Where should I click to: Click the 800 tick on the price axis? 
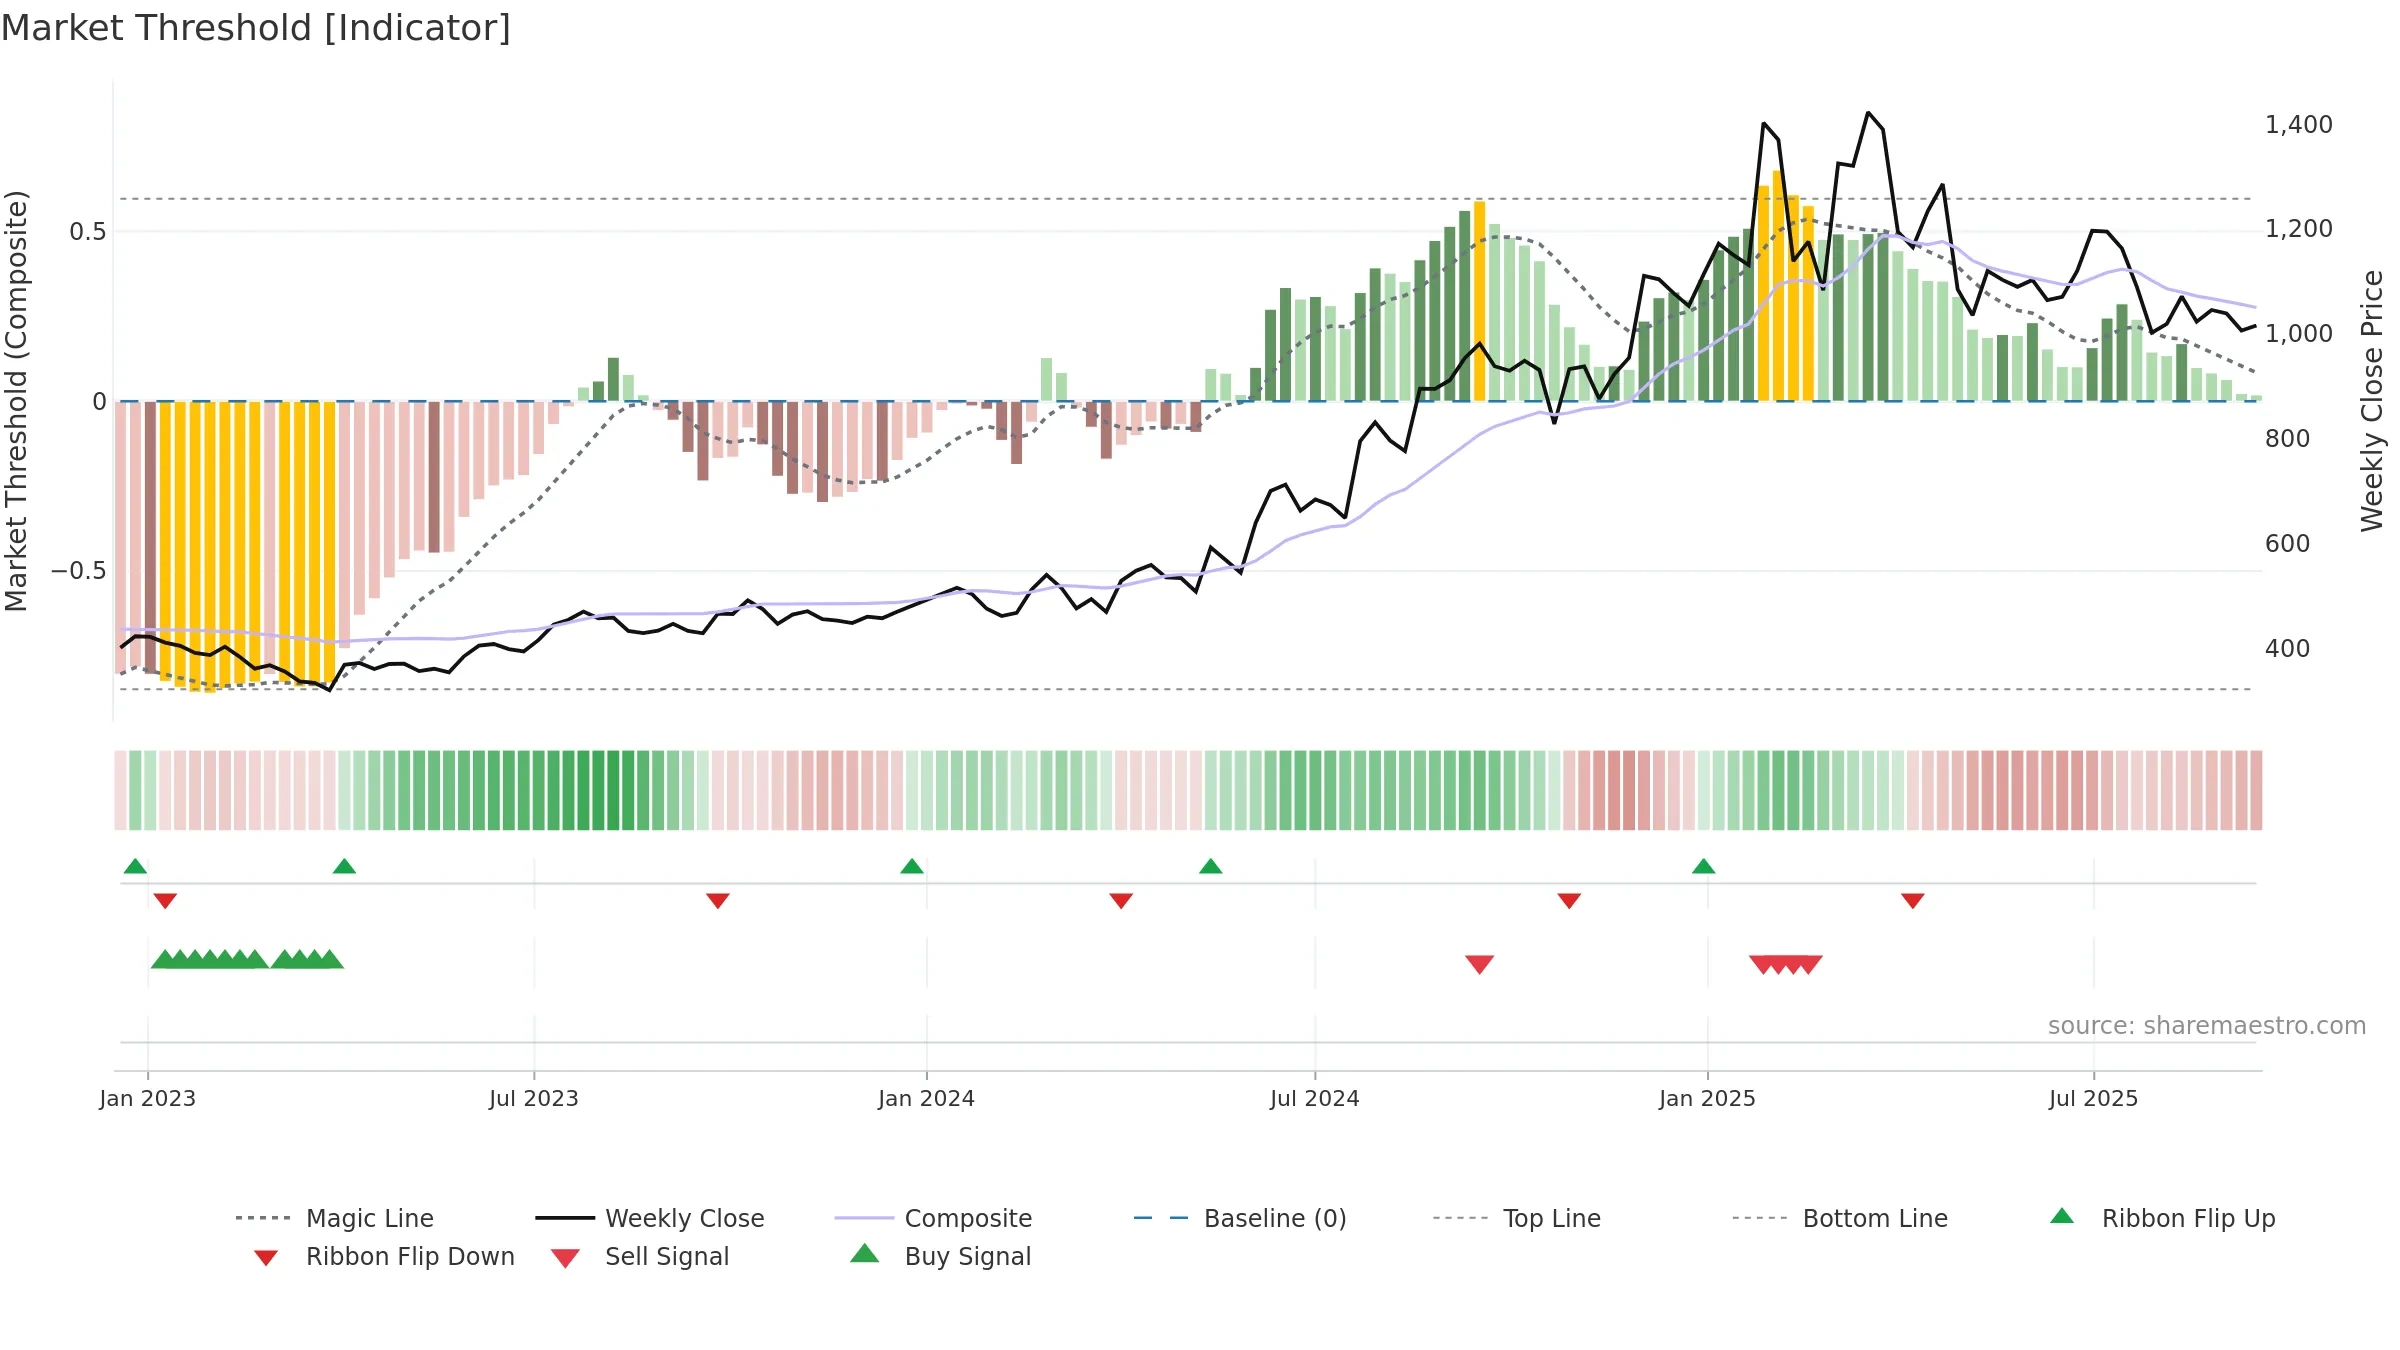coord(2288,439)
